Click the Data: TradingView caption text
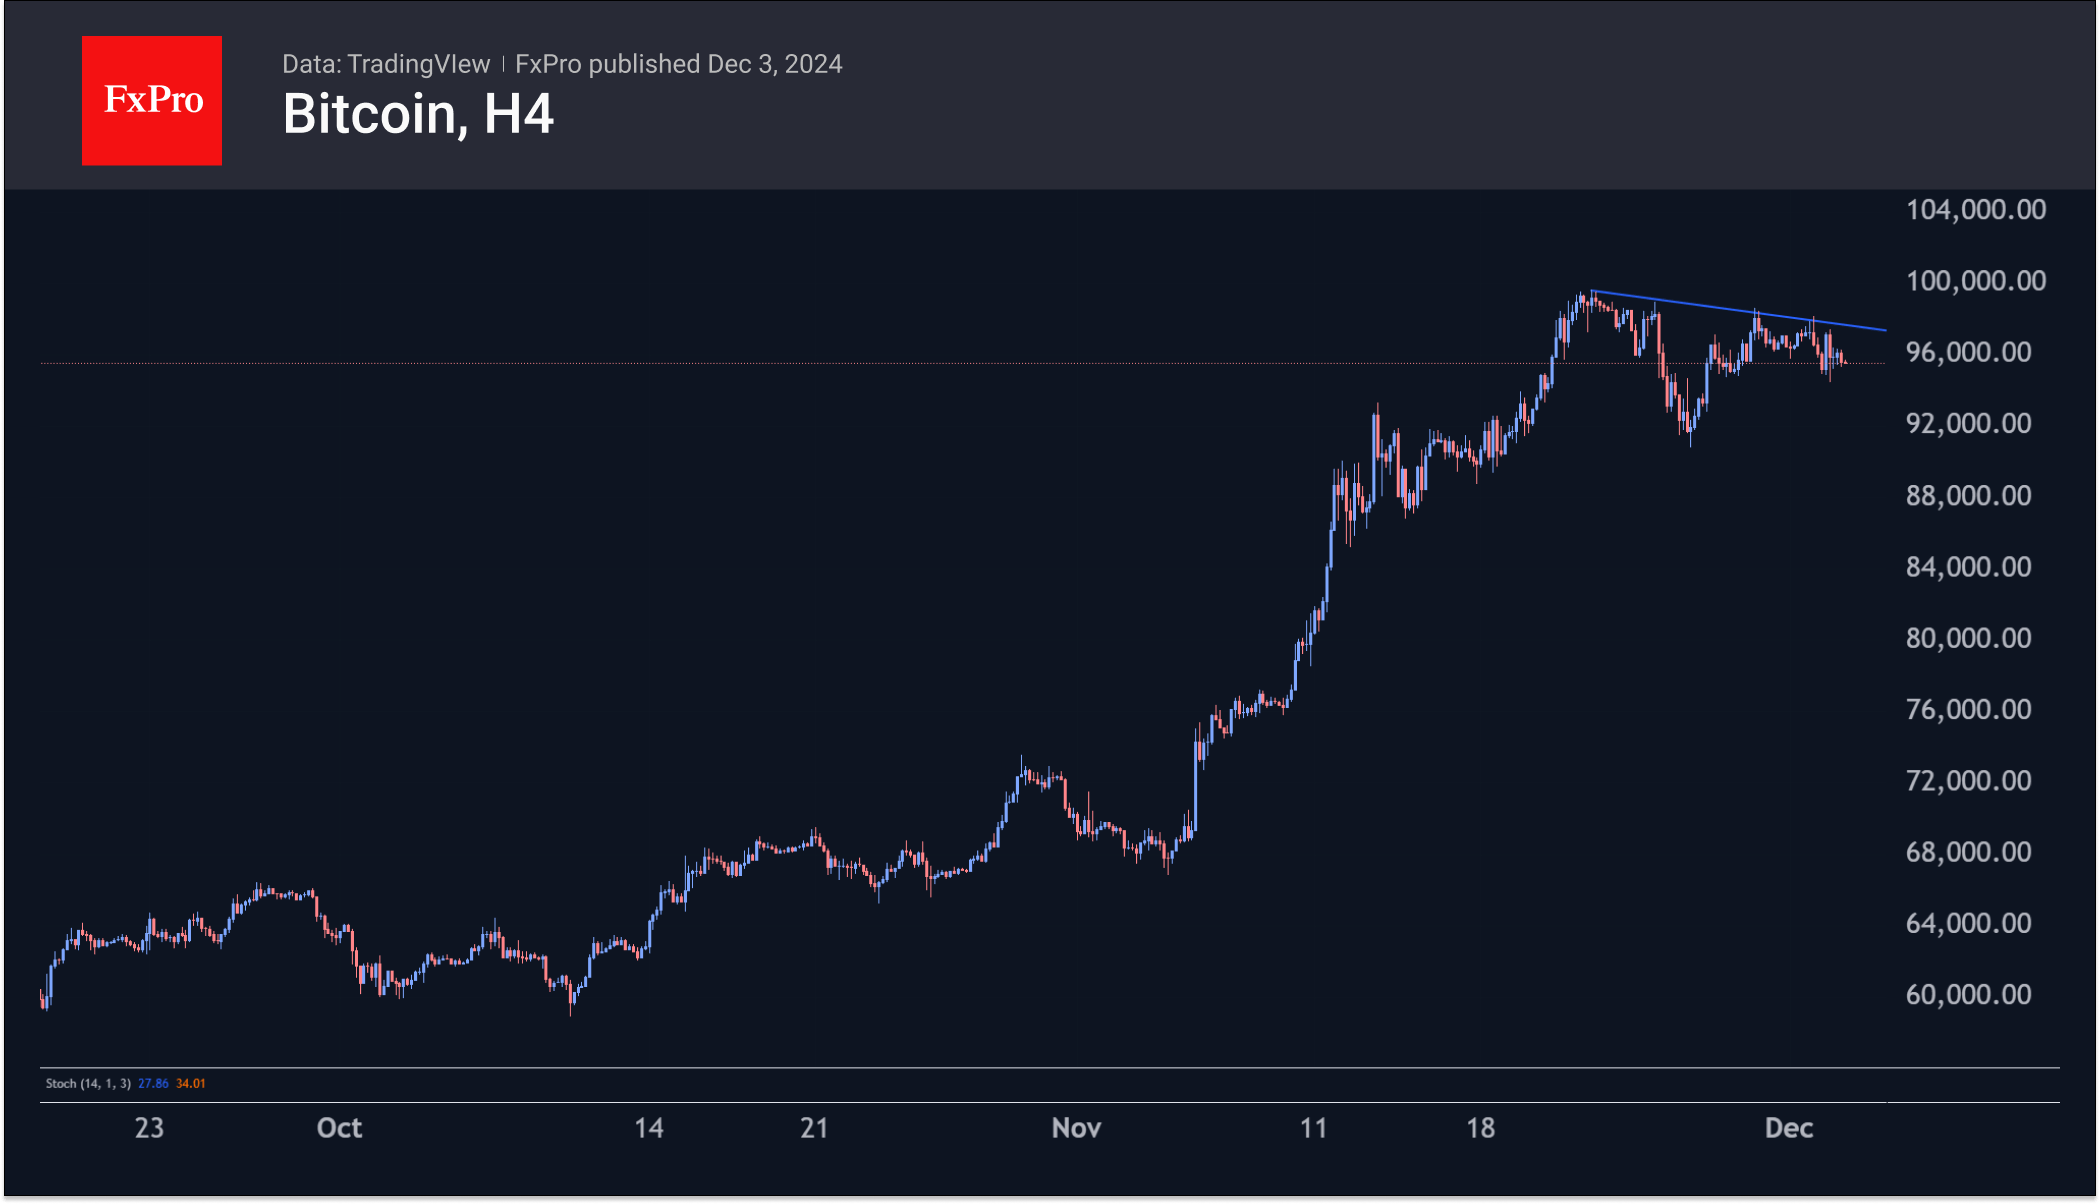Viewport: 2100px width, 1204px height. pos(386,64)
